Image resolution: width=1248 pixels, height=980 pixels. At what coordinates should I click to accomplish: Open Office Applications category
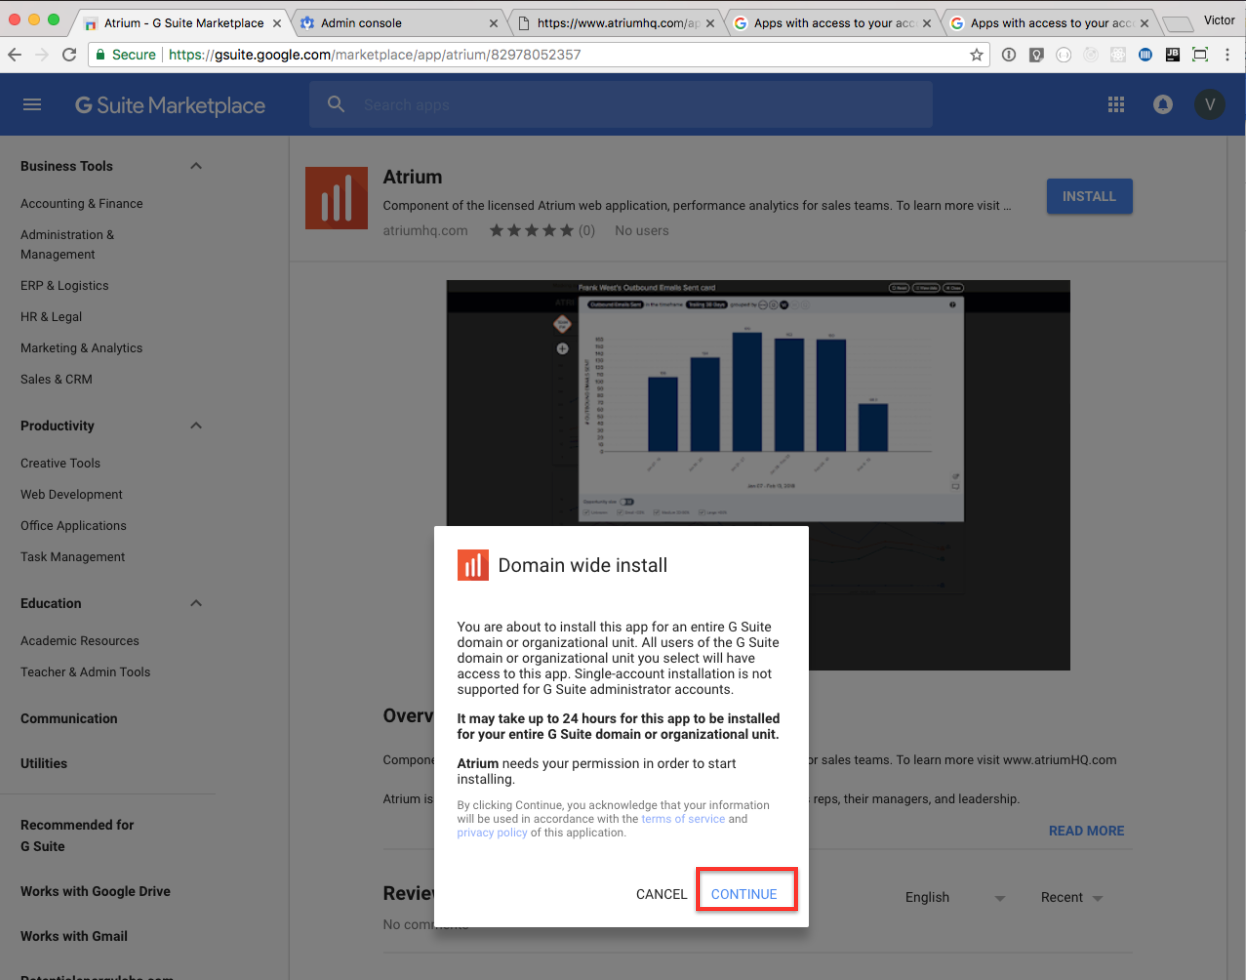(x=73, y=525)
